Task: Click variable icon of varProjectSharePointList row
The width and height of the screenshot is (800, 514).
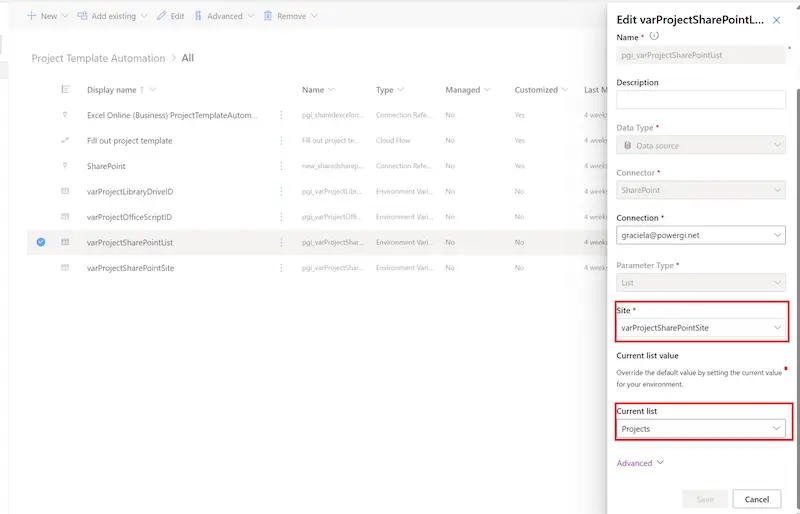Action: [x=65, y=242]
